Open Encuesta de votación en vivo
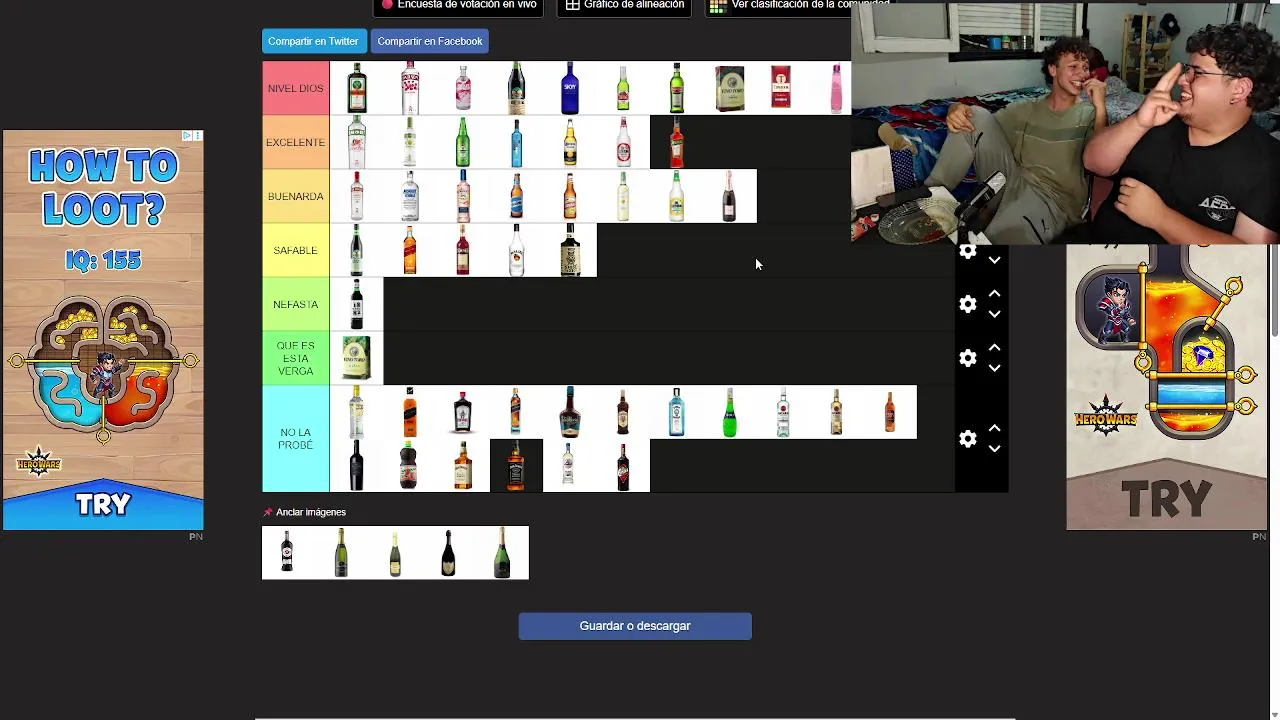This screenshot has height=720, width=1280. 459,5
